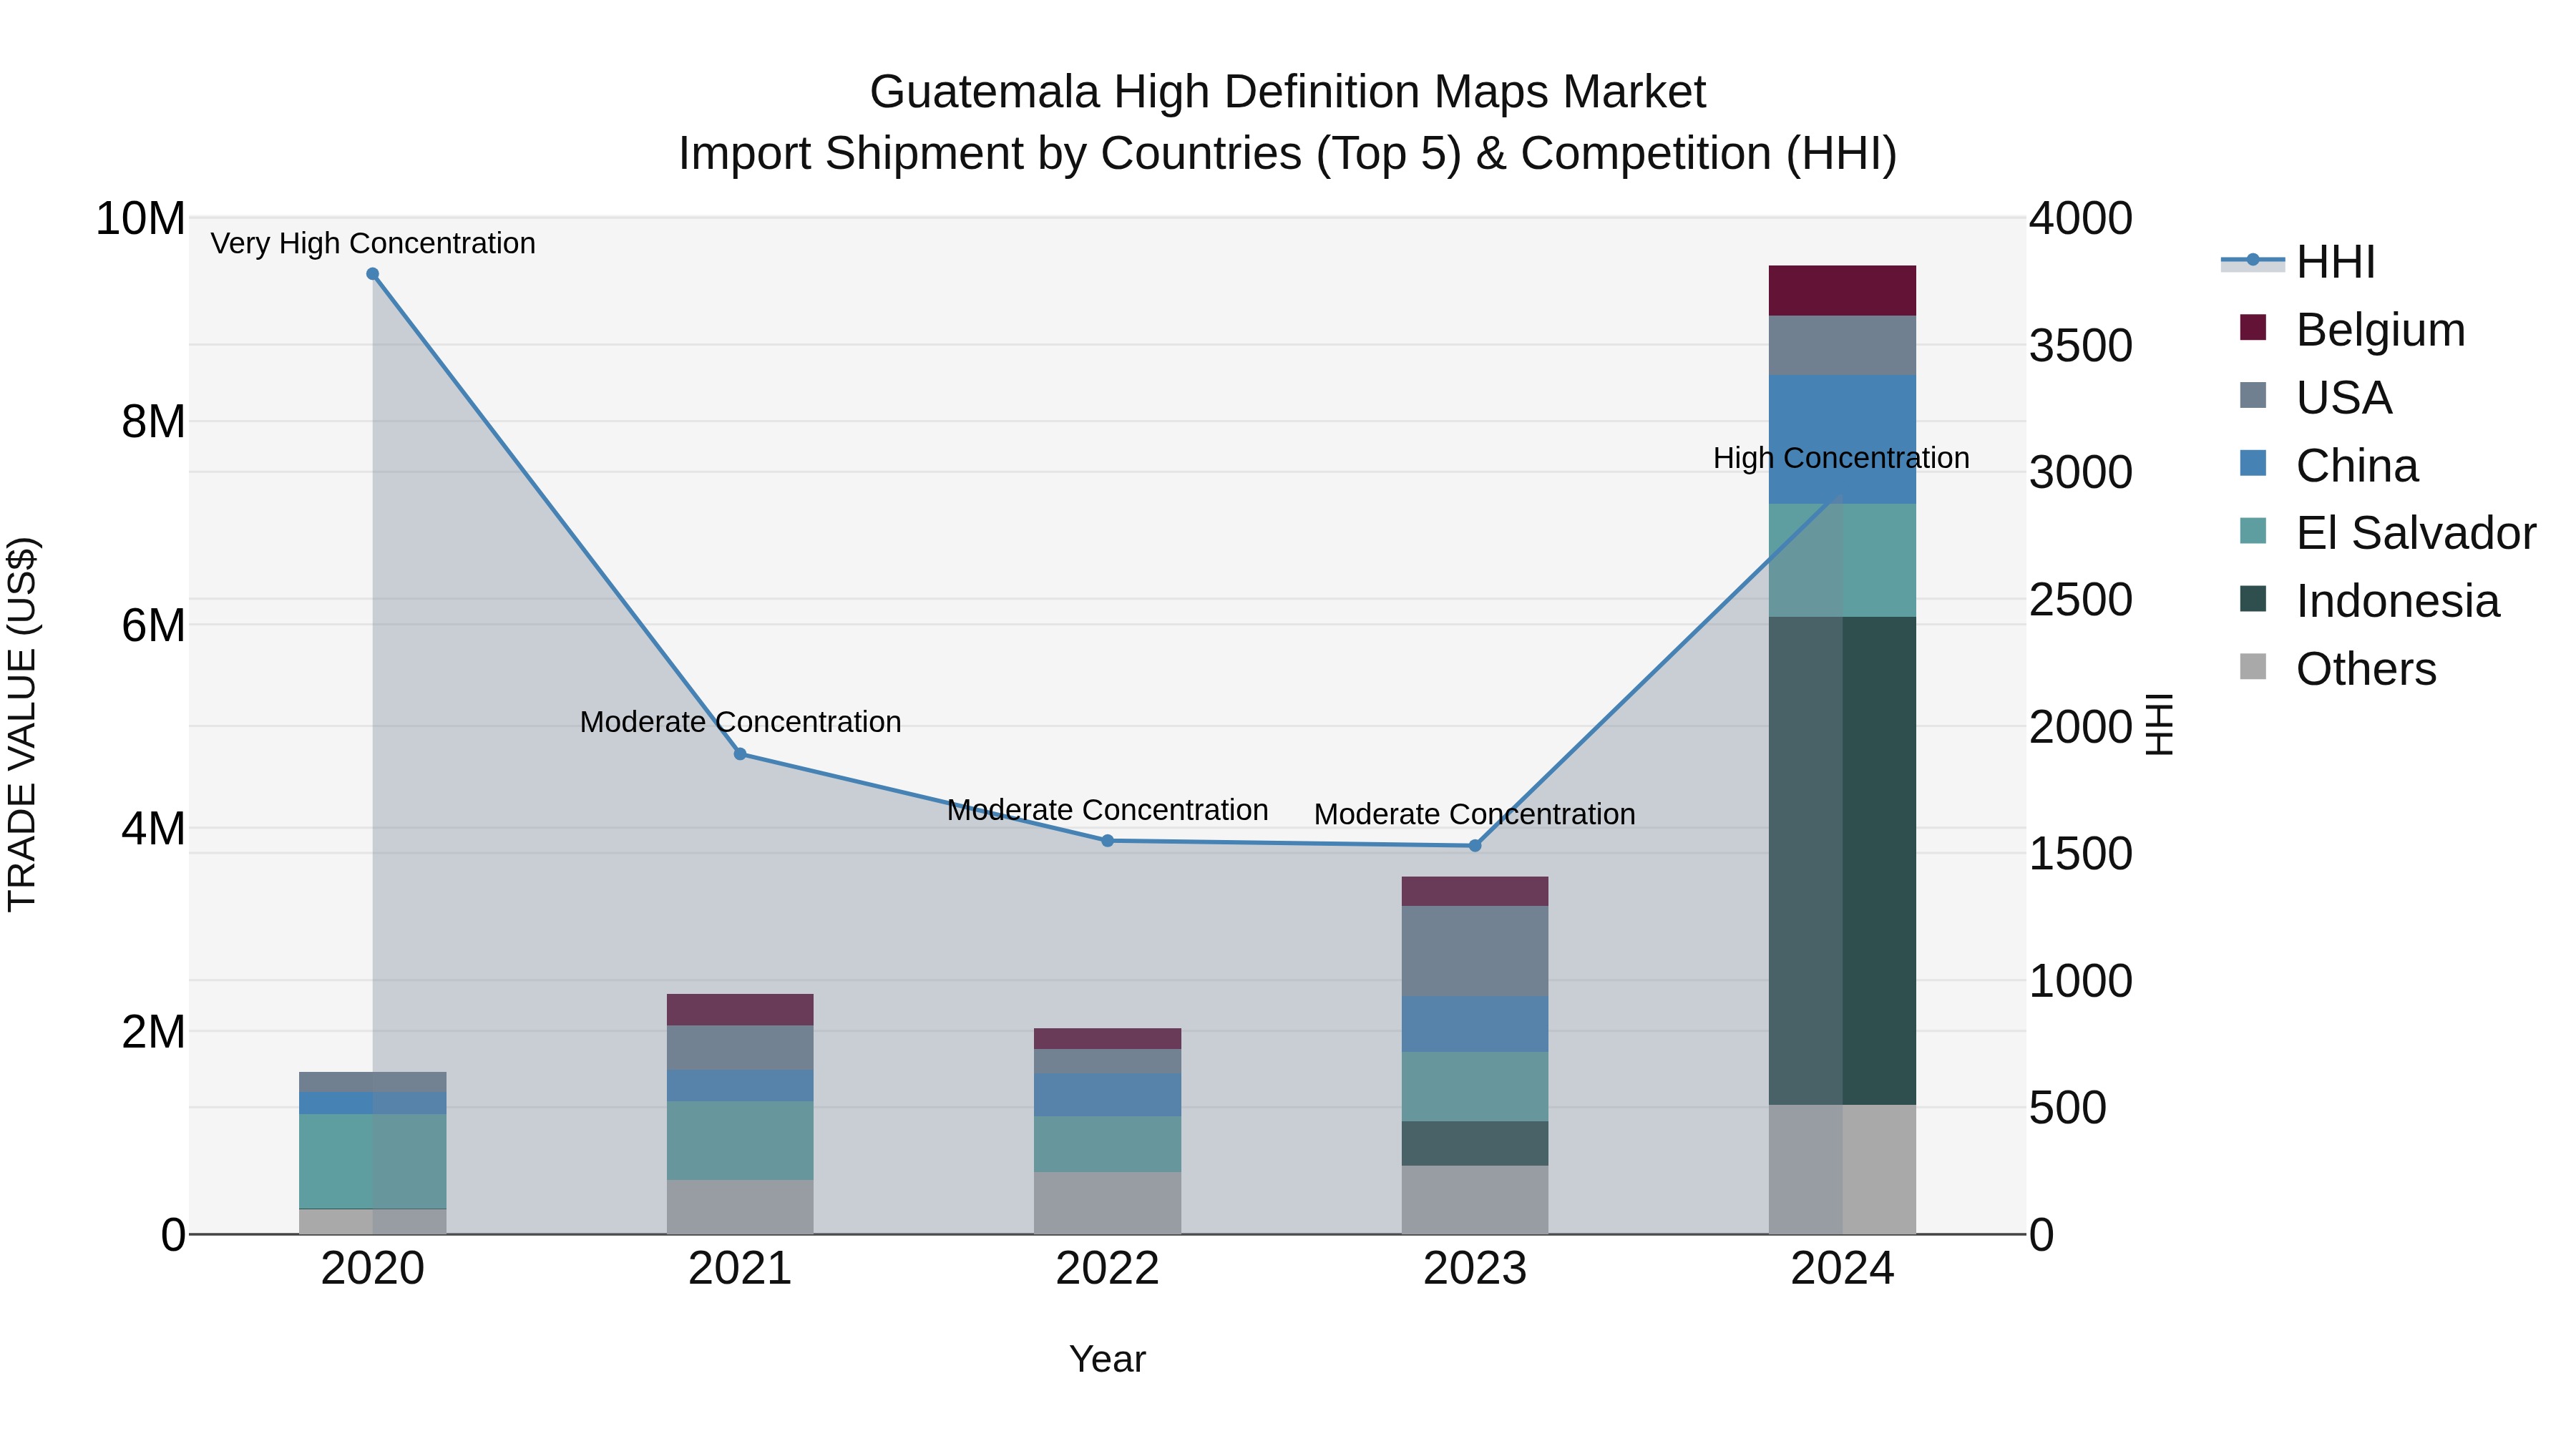2576x1449 pixels.
Task: Click the 2024 Others bar segment
Action: (x=1842, y=1169)
